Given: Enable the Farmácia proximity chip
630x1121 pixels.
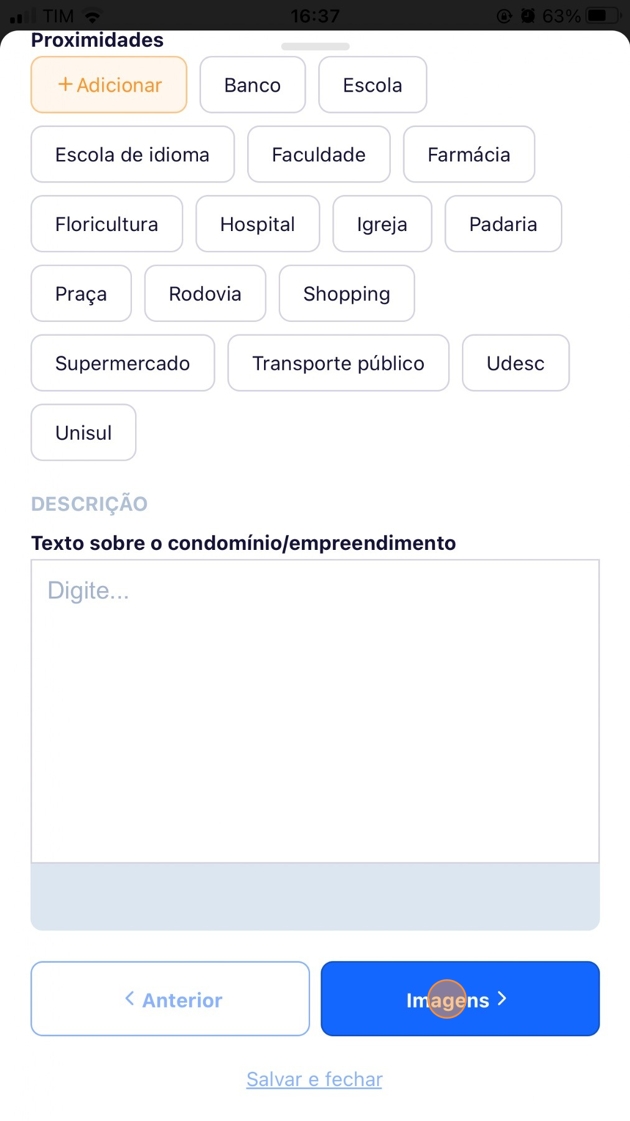Looking at the screenshot, I should 468,155.
